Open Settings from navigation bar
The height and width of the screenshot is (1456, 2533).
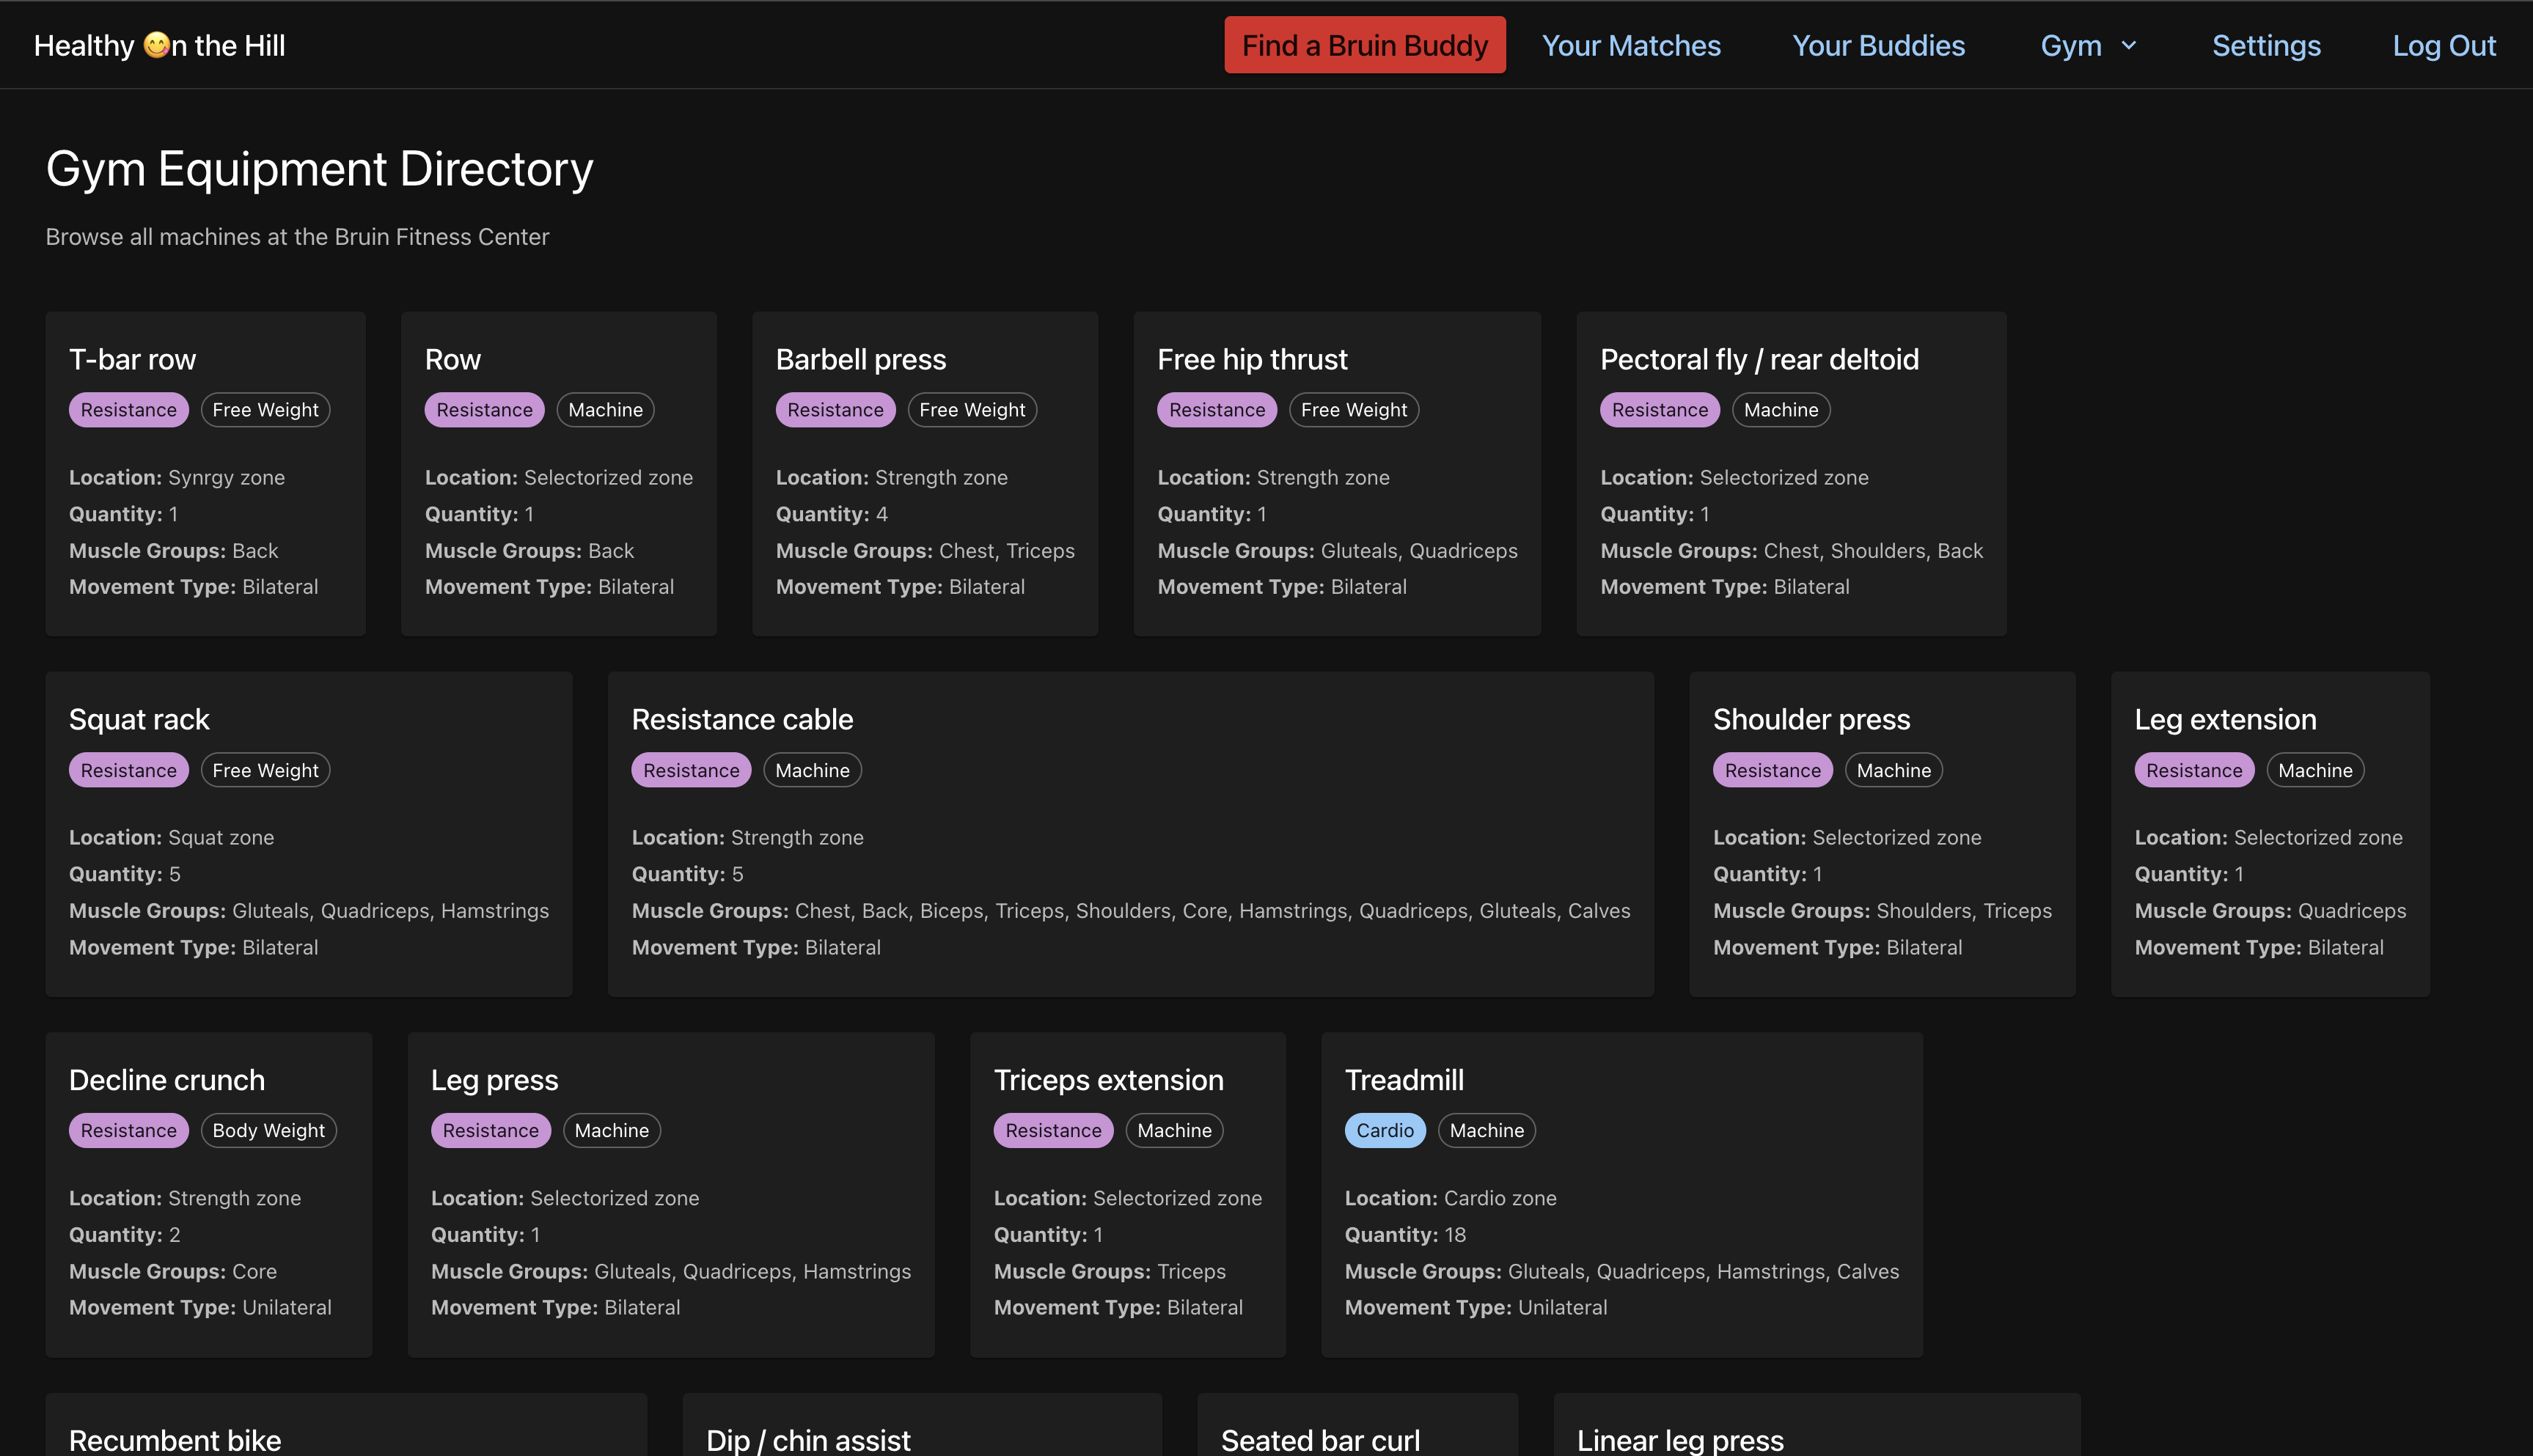click(2265, 45)
